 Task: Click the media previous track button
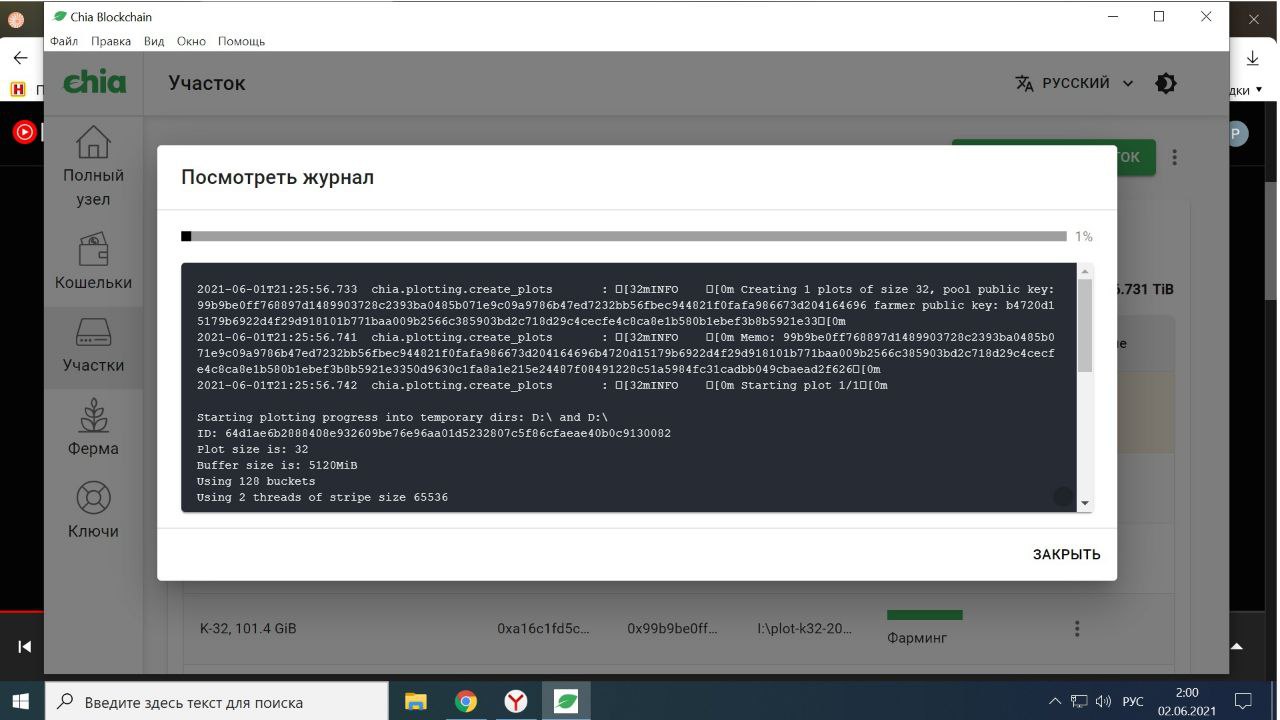coord(25,647)
